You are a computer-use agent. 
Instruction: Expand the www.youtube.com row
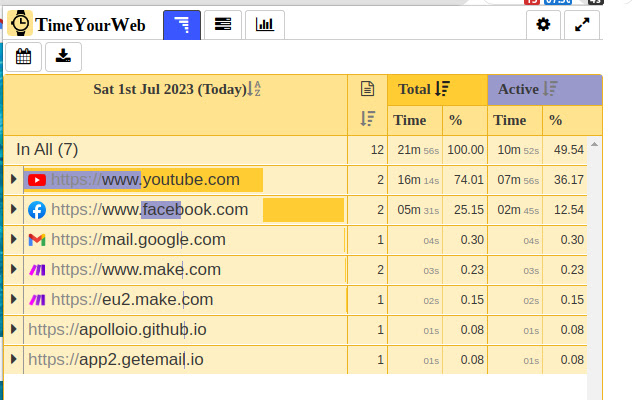pos(13,180)
